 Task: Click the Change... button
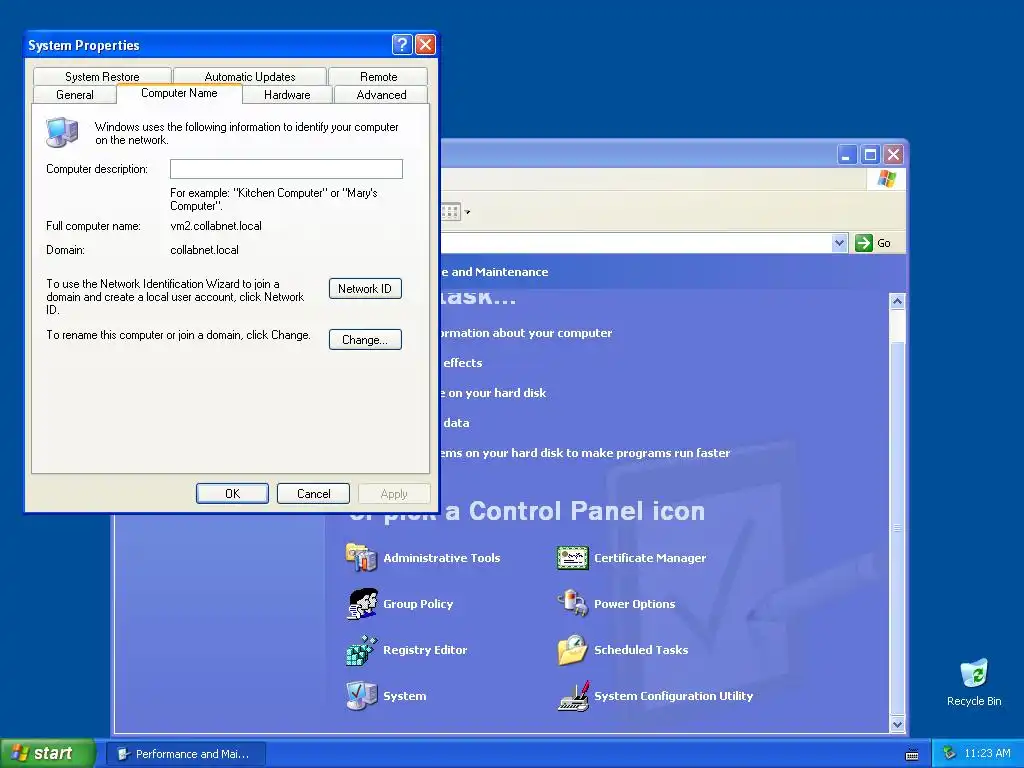coord(365,340)
